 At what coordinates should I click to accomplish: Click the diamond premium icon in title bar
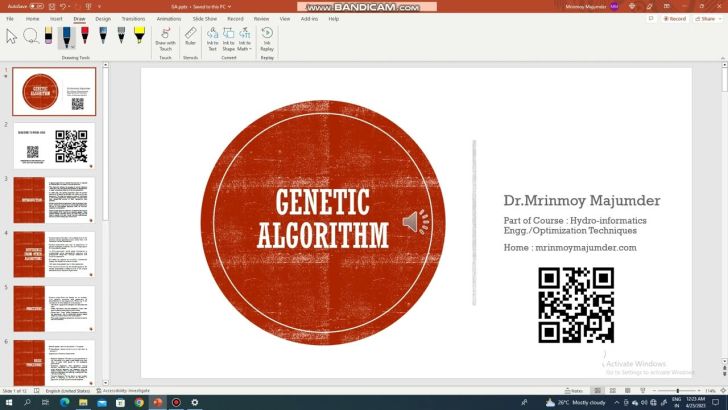coord(632,7)
